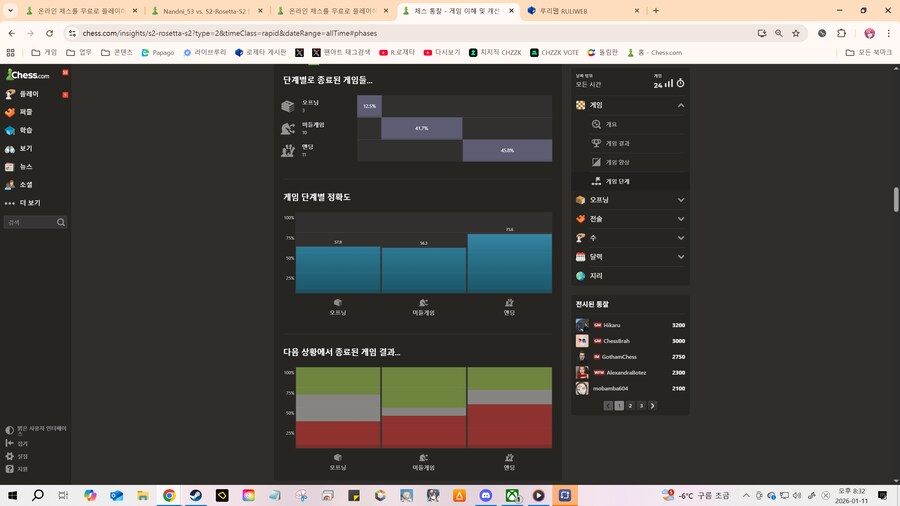This screenshot has width=900, height=506.
Task: Go to featured insights page 3
Action: pos(641,406)
